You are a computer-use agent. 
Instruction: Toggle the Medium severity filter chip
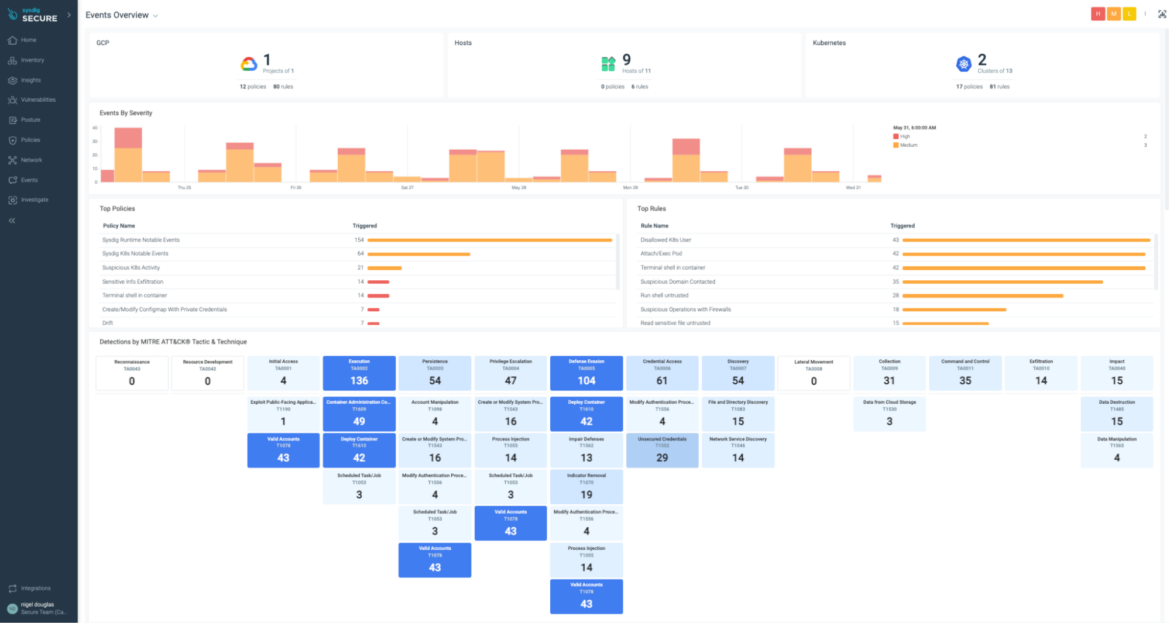(x=1116, y=14)
